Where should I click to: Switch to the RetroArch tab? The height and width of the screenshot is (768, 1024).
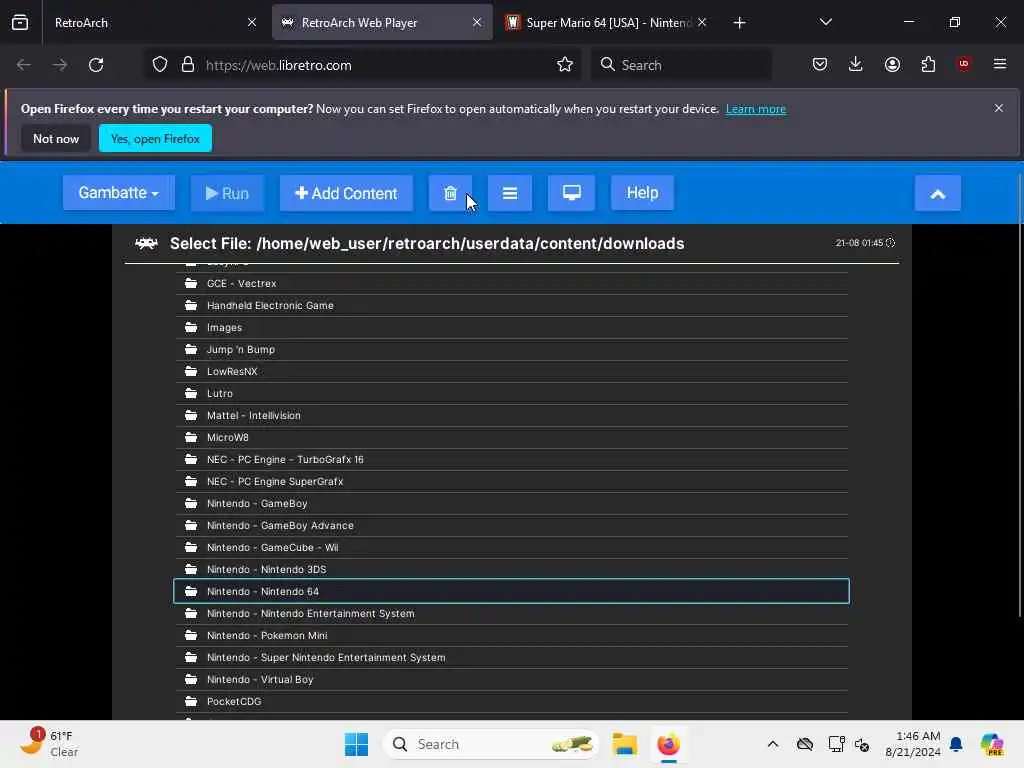pos(153,22)
